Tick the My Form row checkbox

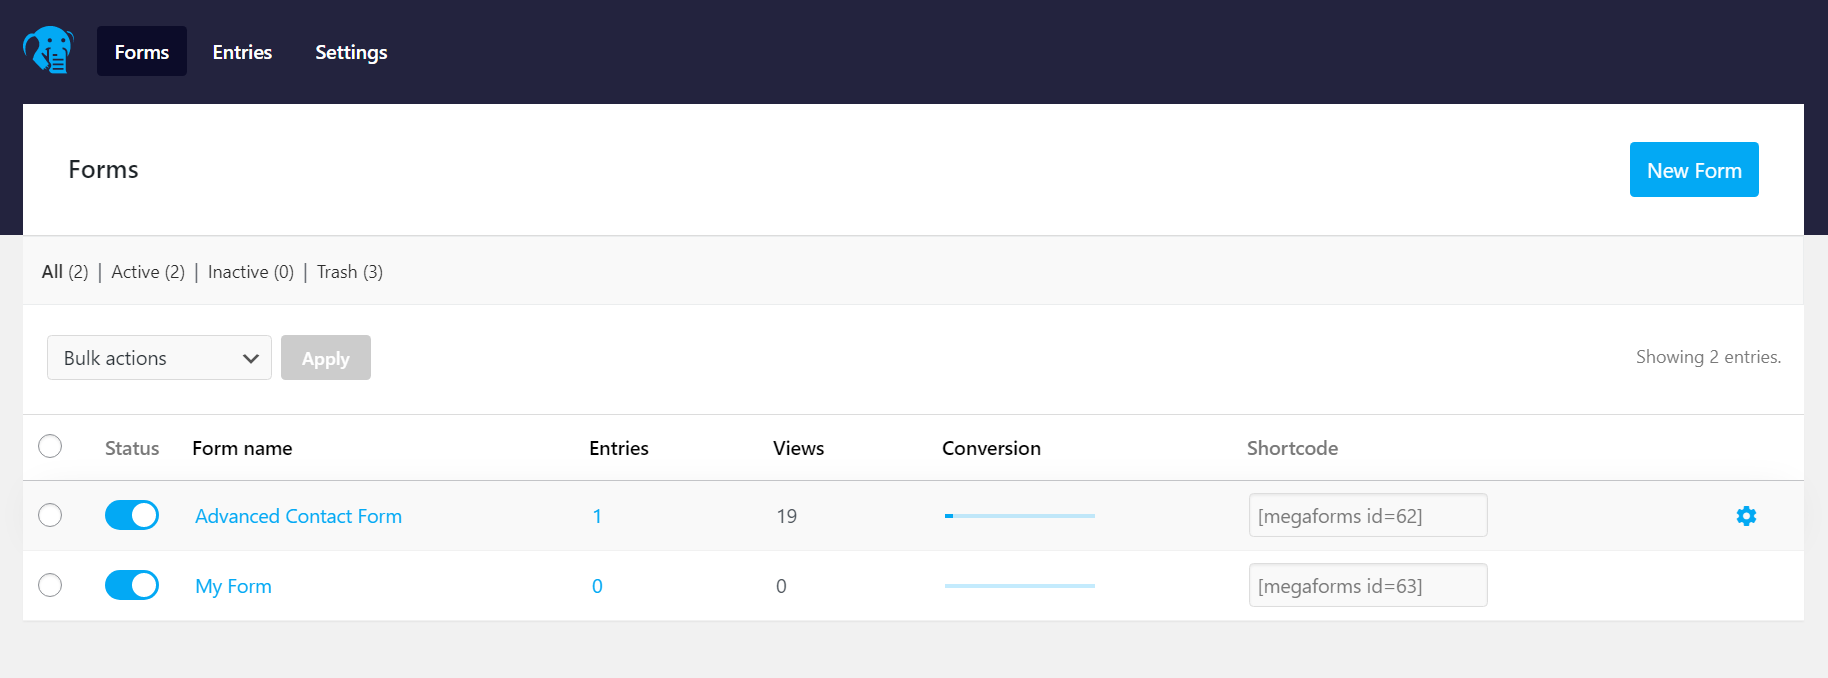[50, 585]
